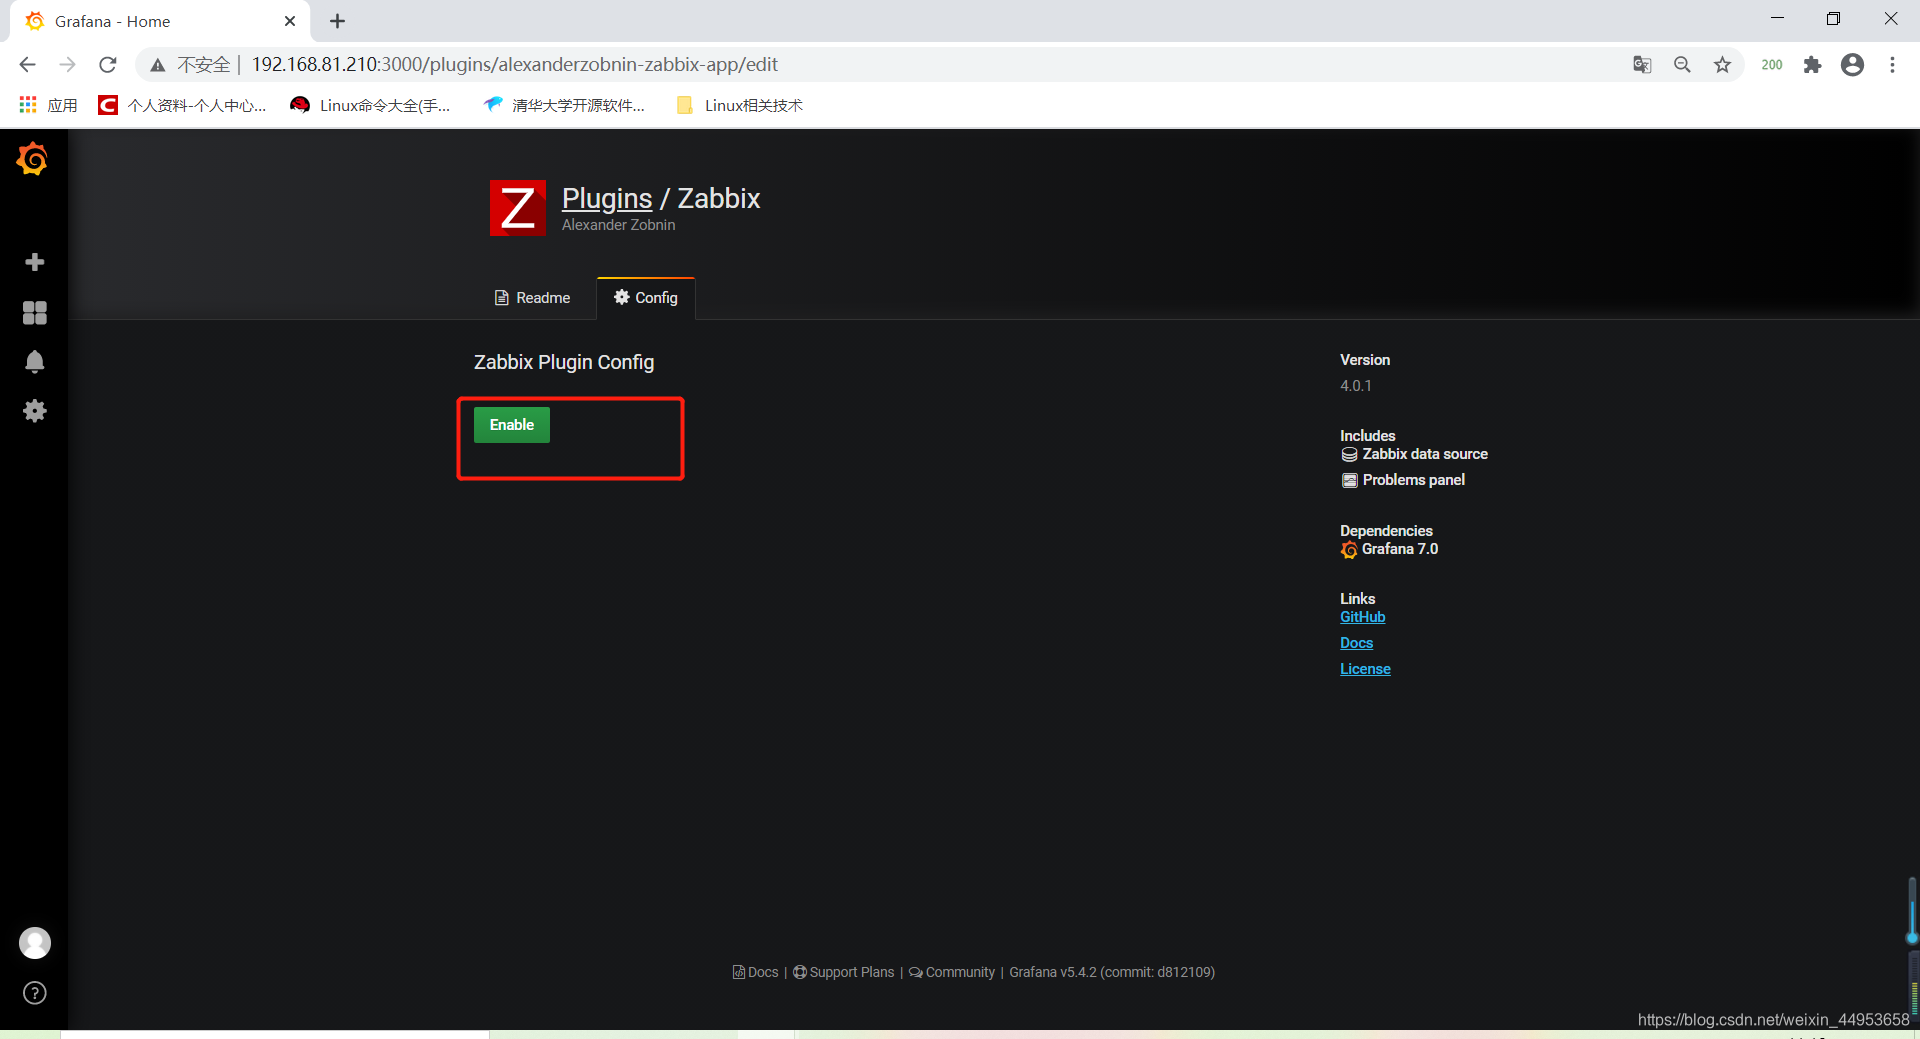This screenshot has height=1039, width=1920.
Task: Open the Help question mark icon
Action: [x=35, y=993]
